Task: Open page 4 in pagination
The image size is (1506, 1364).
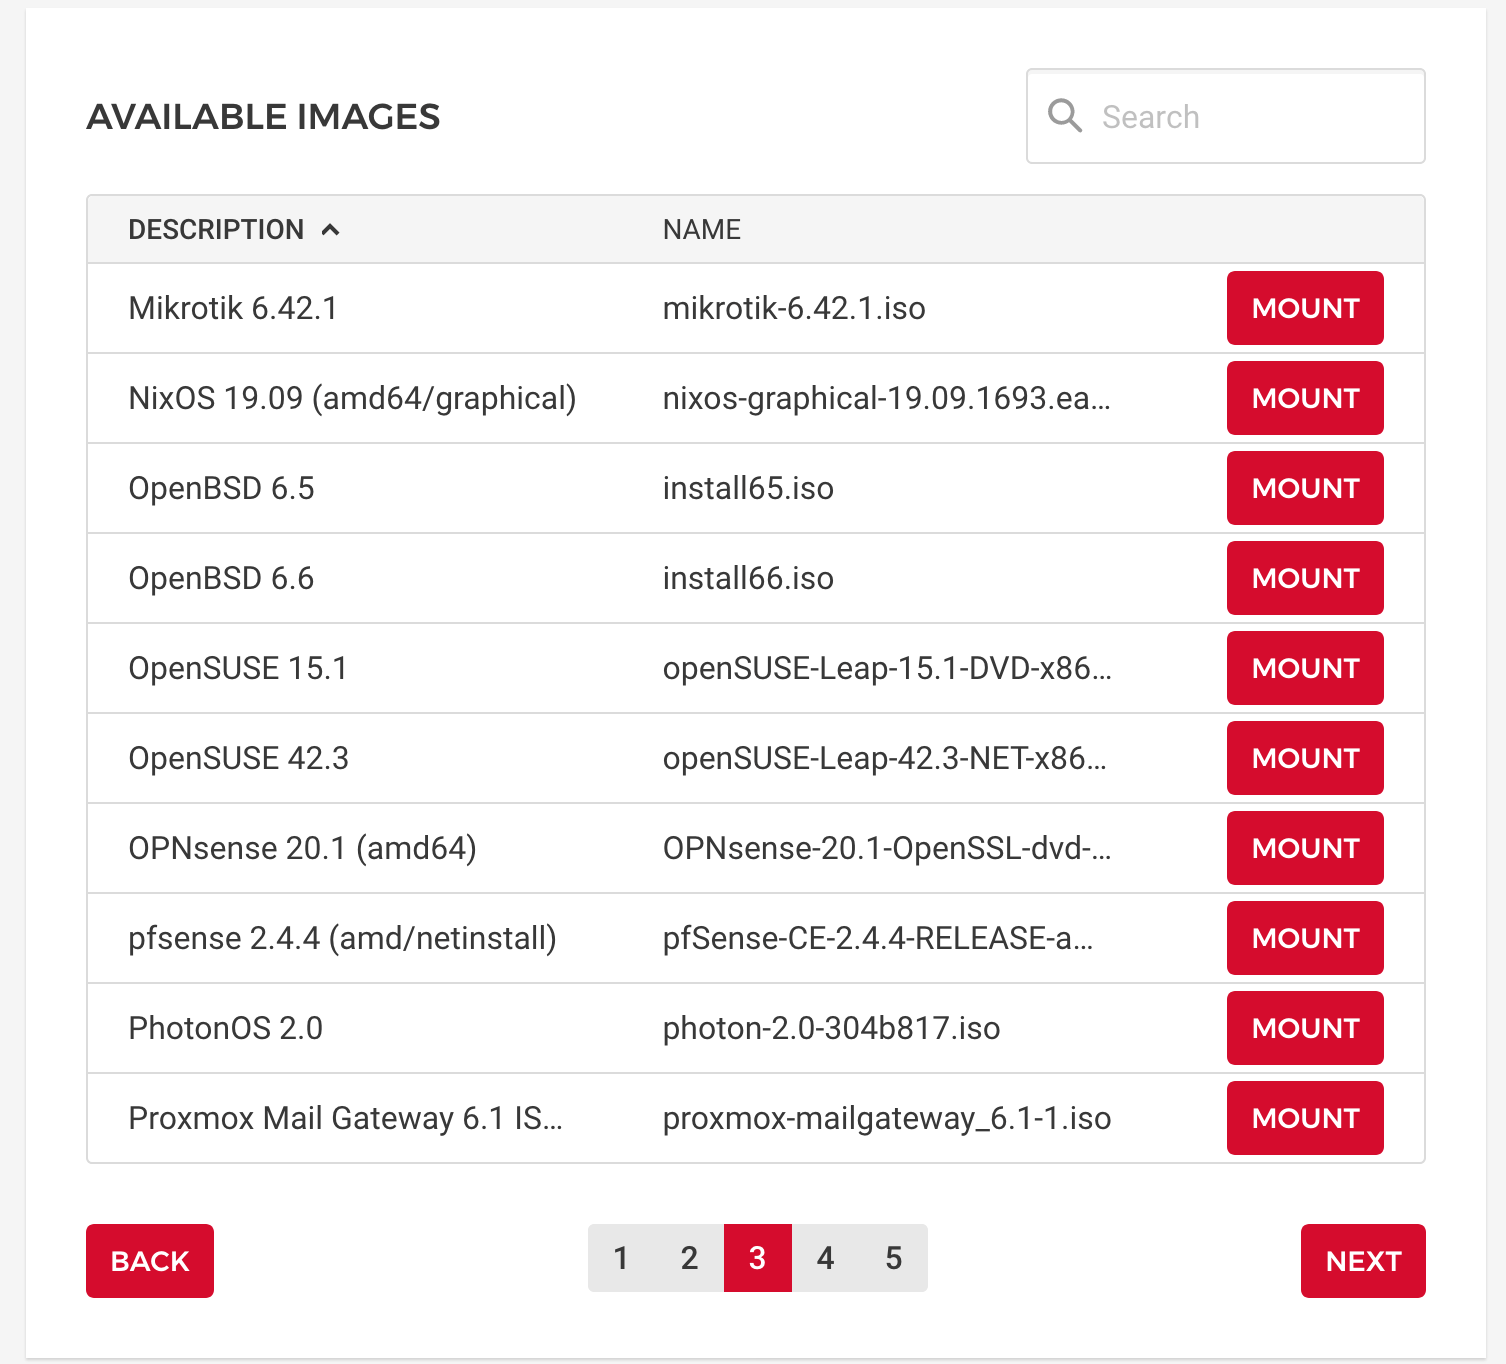Action: pos(825,1258)
